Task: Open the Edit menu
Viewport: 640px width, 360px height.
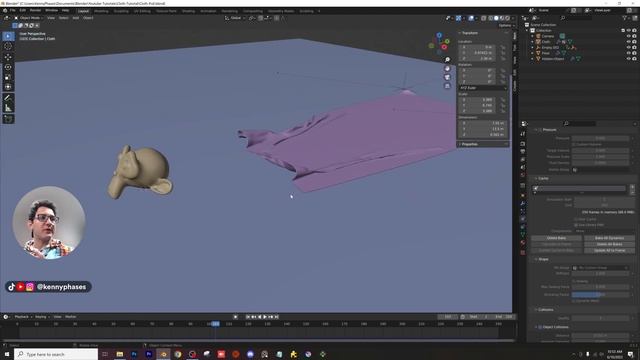Action: tap(23, 10)
